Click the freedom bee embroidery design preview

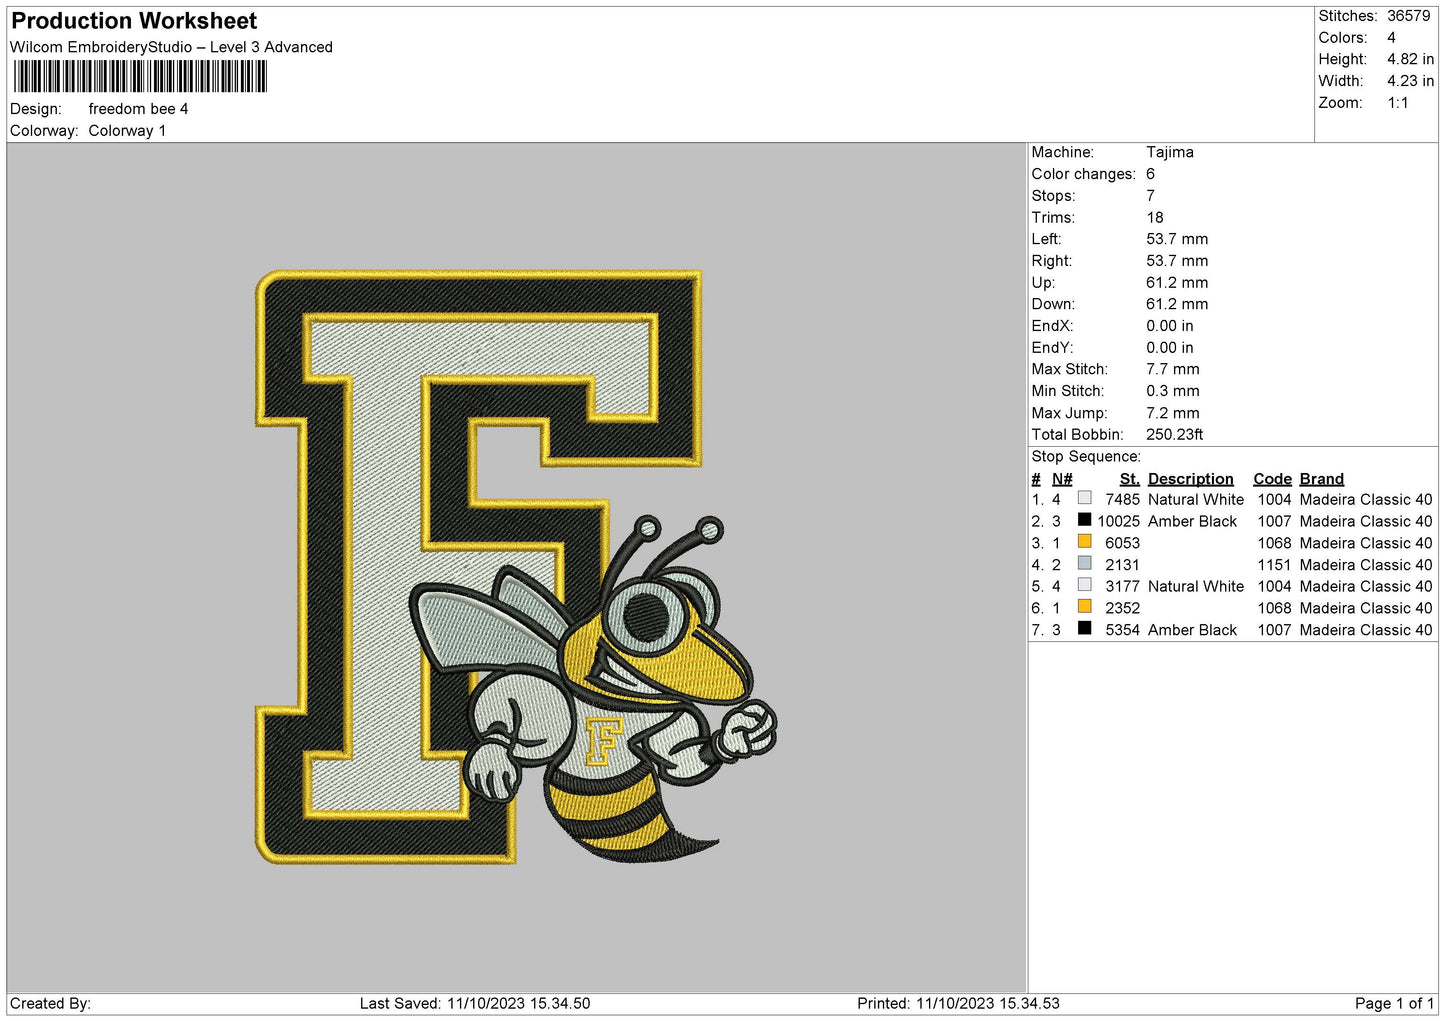tap(516, 567)
